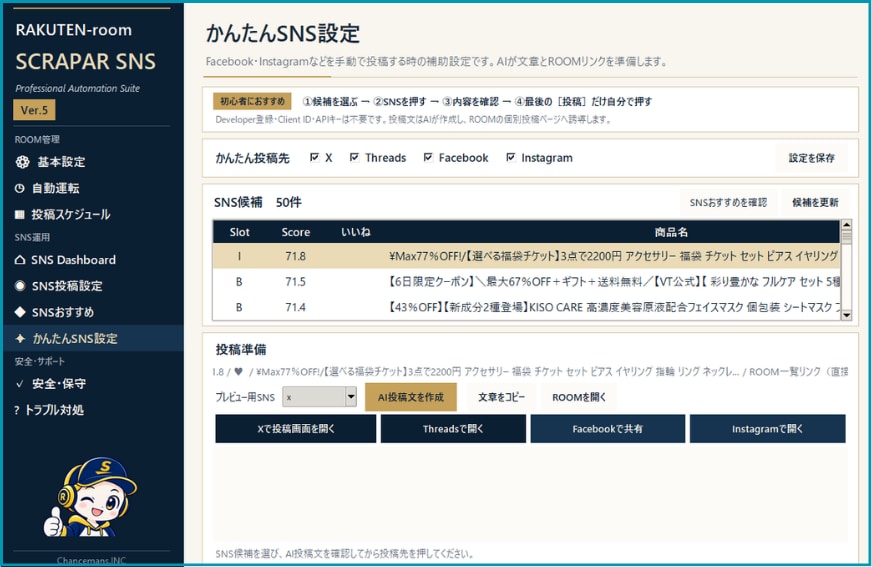Click ROOMを開く button
Viewport: 872px width, 567px height.
[x=578, y=397]
